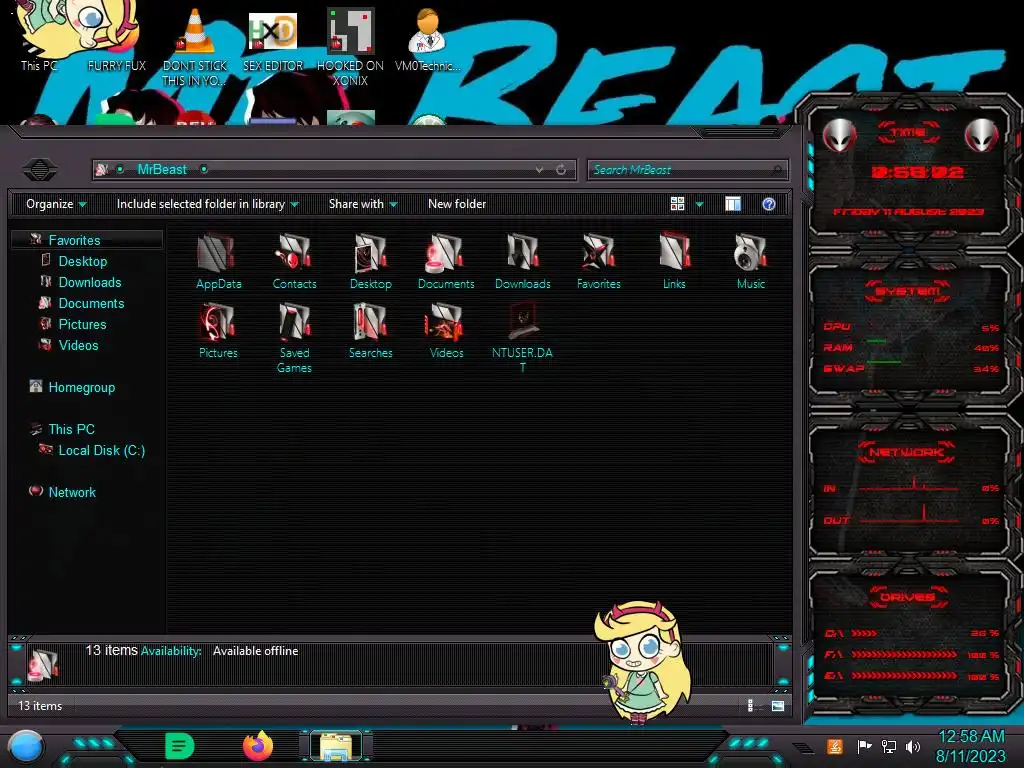Select Network in the navigation pane
1024x768 pixels.
tap(72, 492)
